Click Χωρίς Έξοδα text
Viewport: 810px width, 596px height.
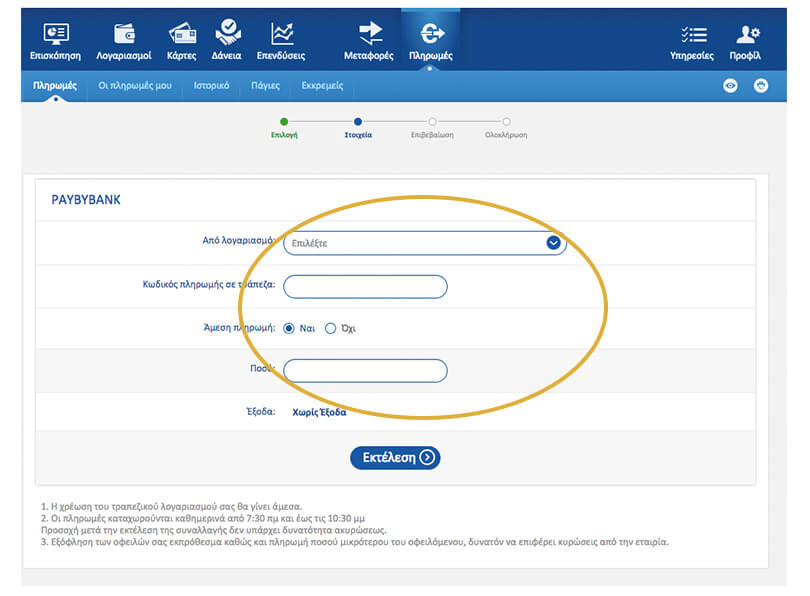click(319, 412)
